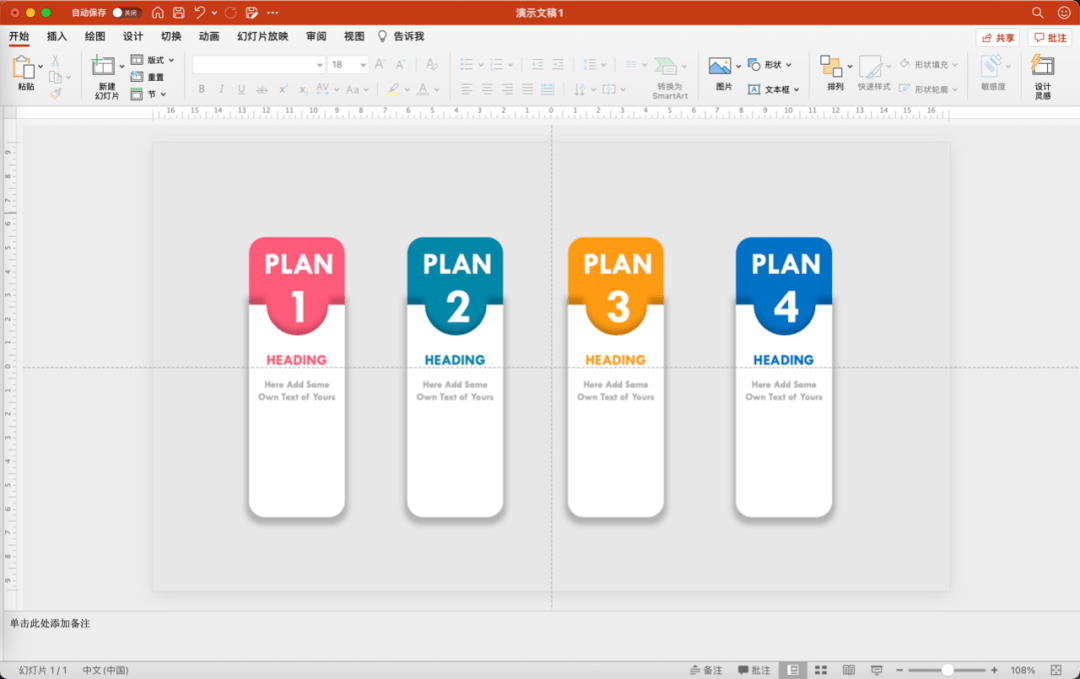Toggle the comments pane with 批注 in status bar

[x=755, y=670]
